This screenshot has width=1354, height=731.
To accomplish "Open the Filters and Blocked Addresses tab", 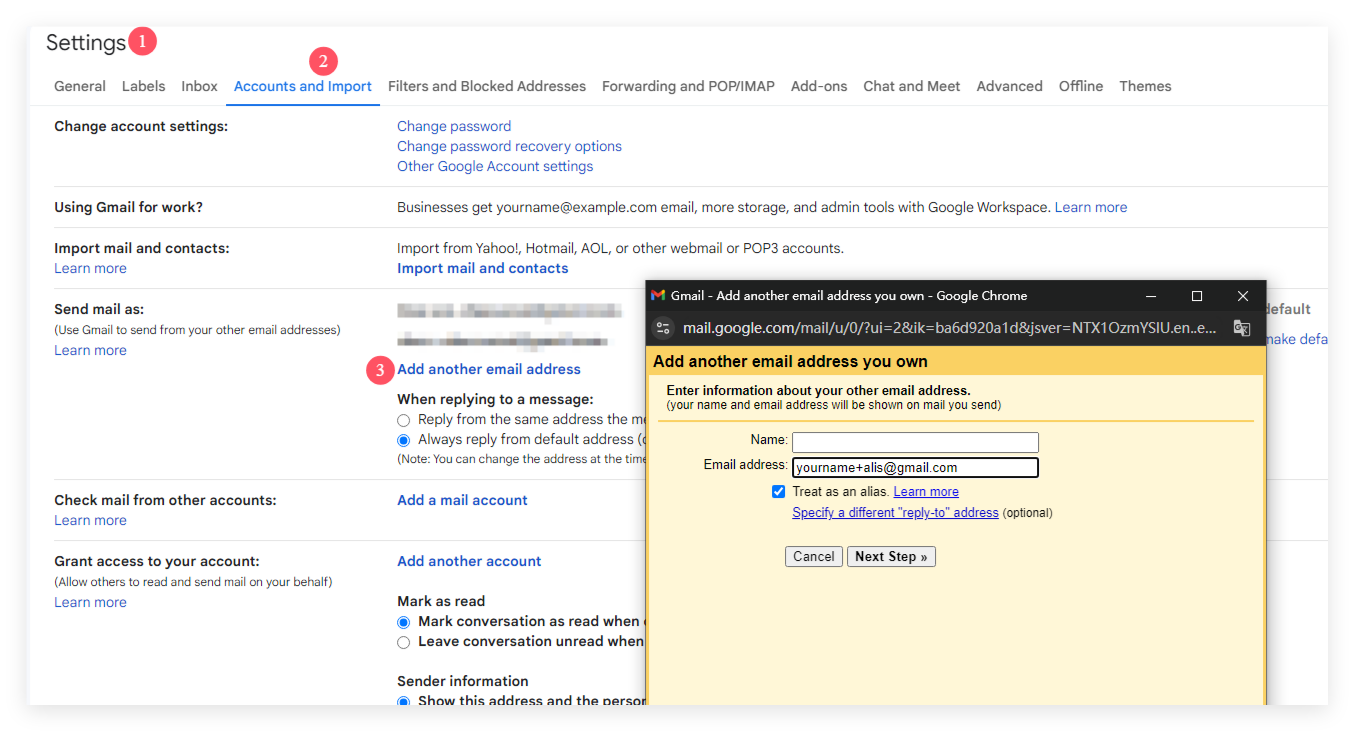I will (487, 86).
